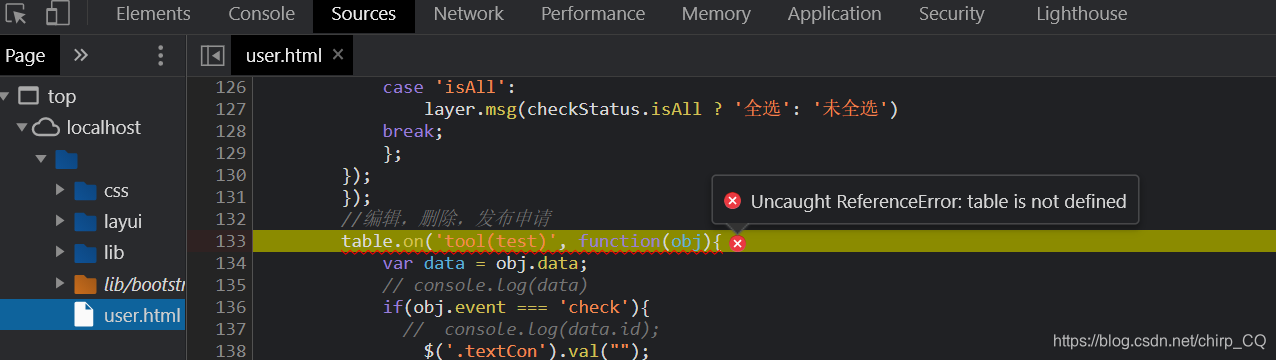Collapse the unnamed blue folder arrow
This screenshot has width=1276, height=360.
[41, 159]
